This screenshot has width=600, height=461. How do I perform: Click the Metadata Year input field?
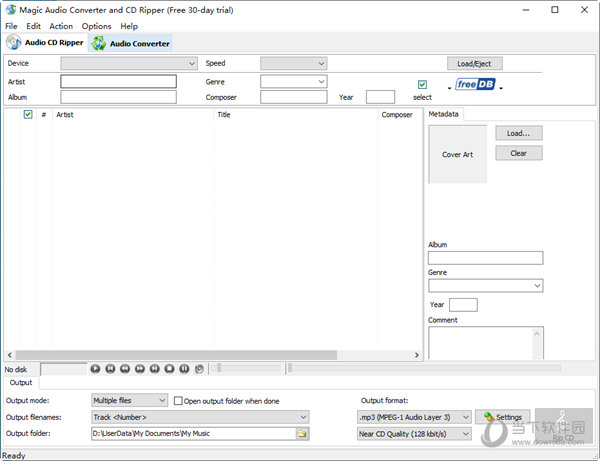click(463, 305)
